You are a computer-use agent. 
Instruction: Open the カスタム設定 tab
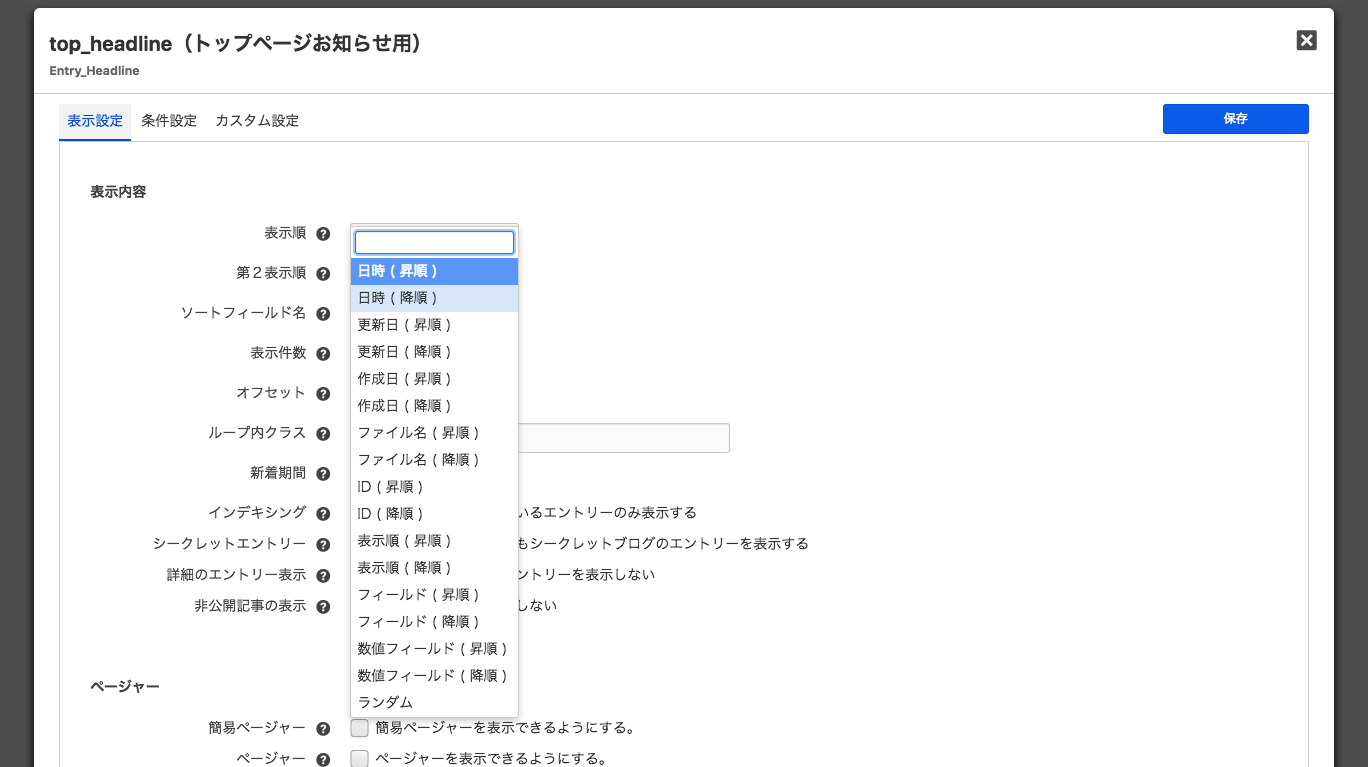257,121
